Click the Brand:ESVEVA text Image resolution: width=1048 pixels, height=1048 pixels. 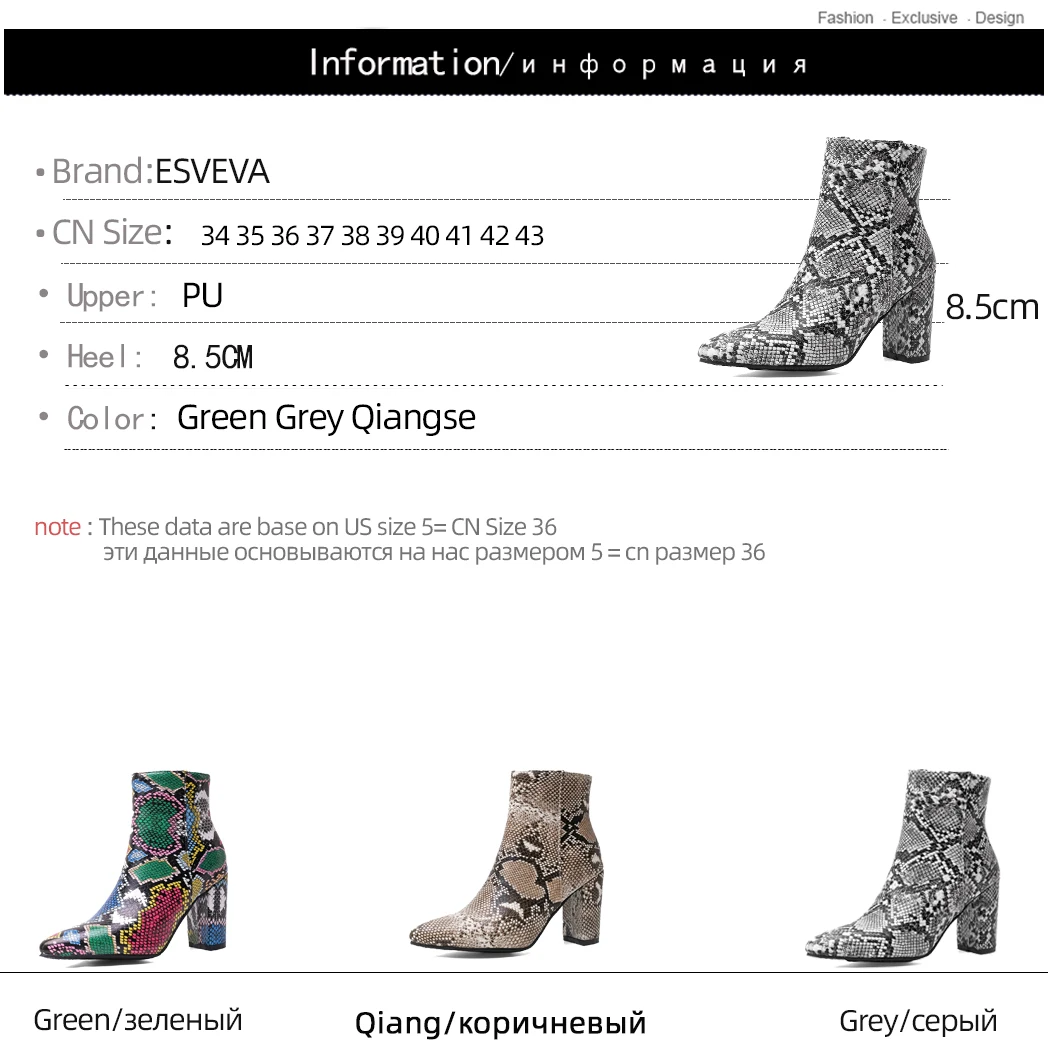[x=160, y=171]
